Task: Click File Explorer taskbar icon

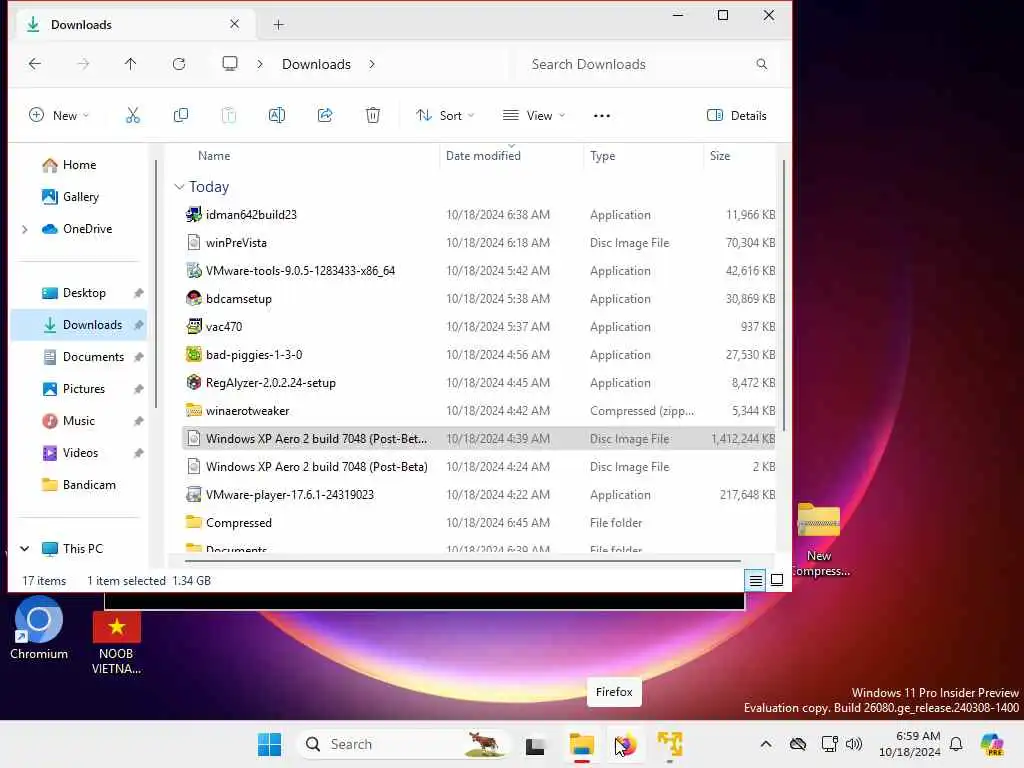Action: pyautogui.click(x=581, y=744)
